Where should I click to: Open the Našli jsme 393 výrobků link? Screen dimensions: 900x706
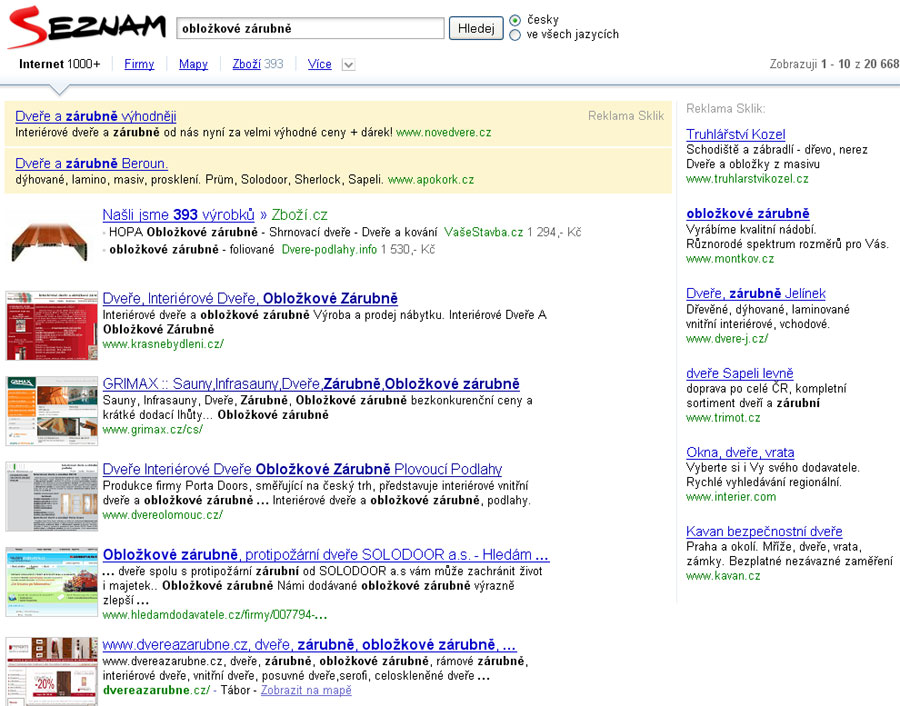tap(179, 215)
